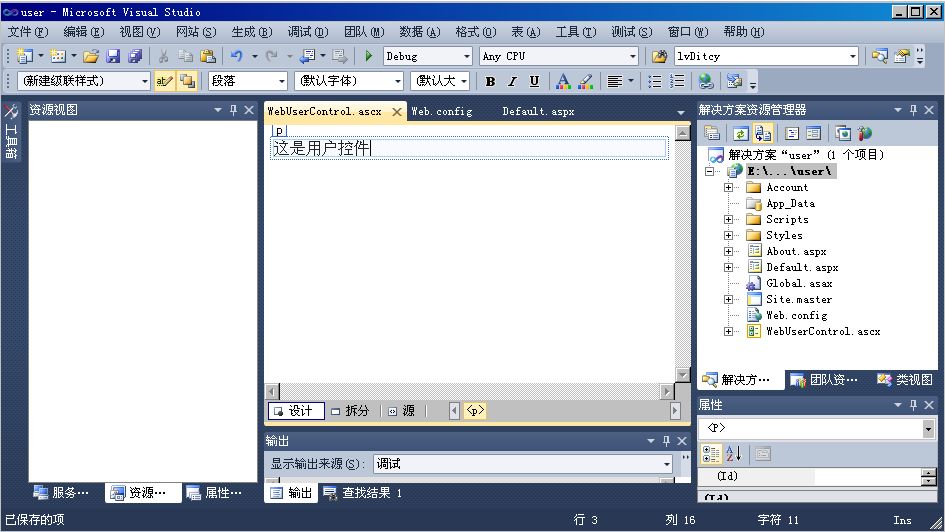Switch to Design view
This screenshot has height=532, width=945.
pos(296,411)
